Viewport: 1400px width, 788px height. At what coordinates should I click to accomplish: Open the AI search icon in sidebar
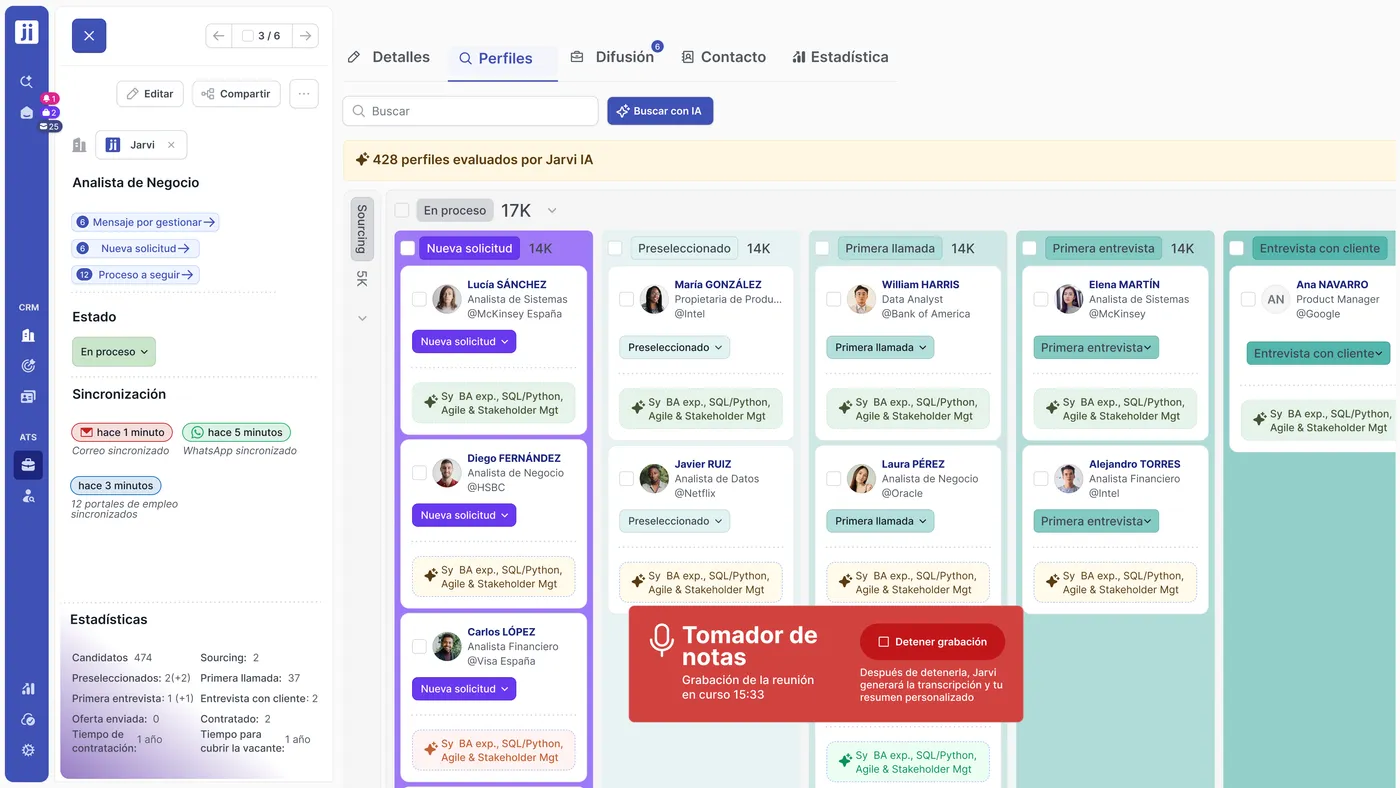coord(27,81)
